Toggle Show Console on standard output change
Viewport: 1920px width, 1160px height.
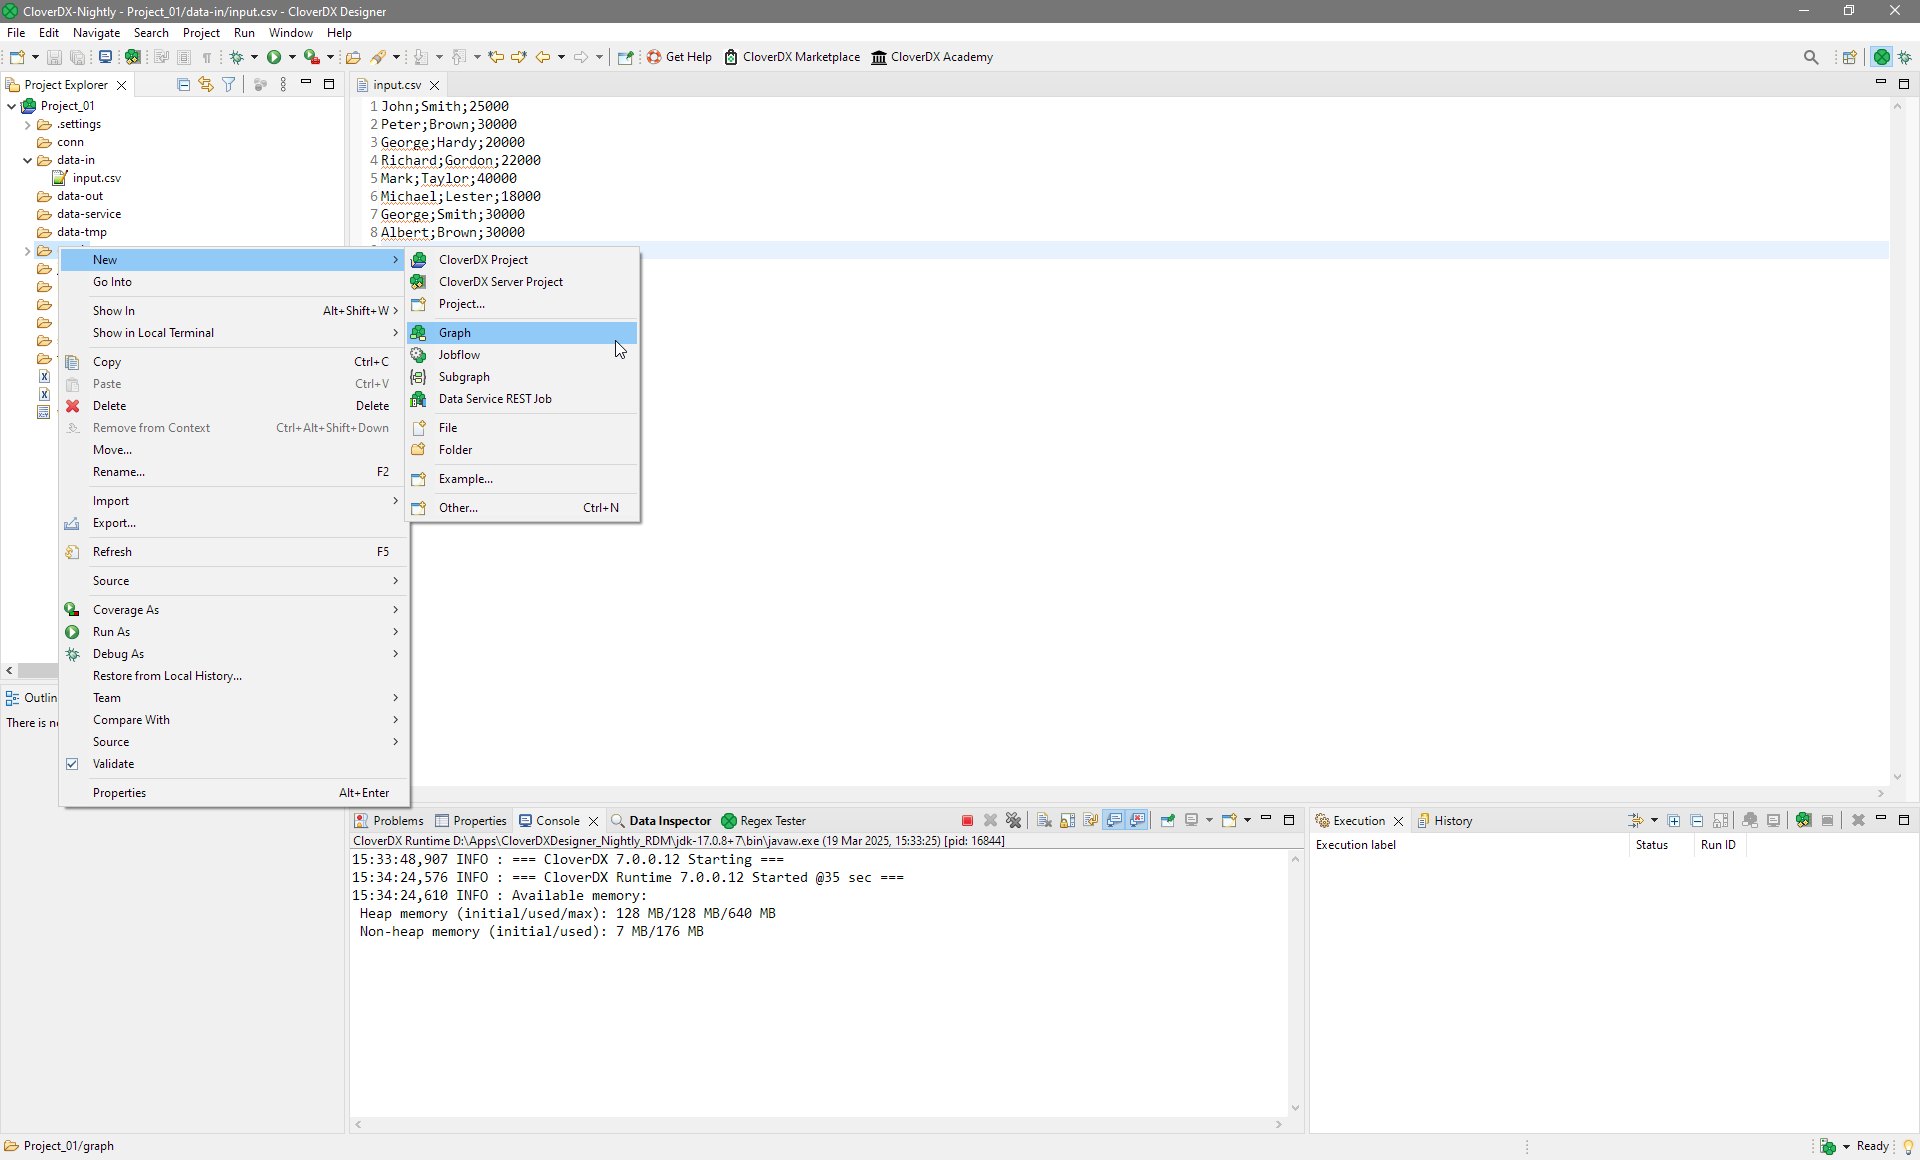1114,821
